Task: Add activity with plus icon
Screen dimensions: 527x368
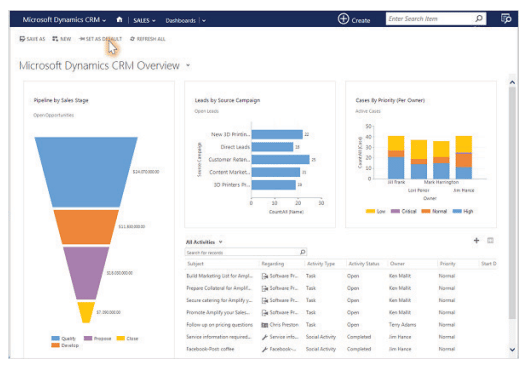Action: point(476,240)
